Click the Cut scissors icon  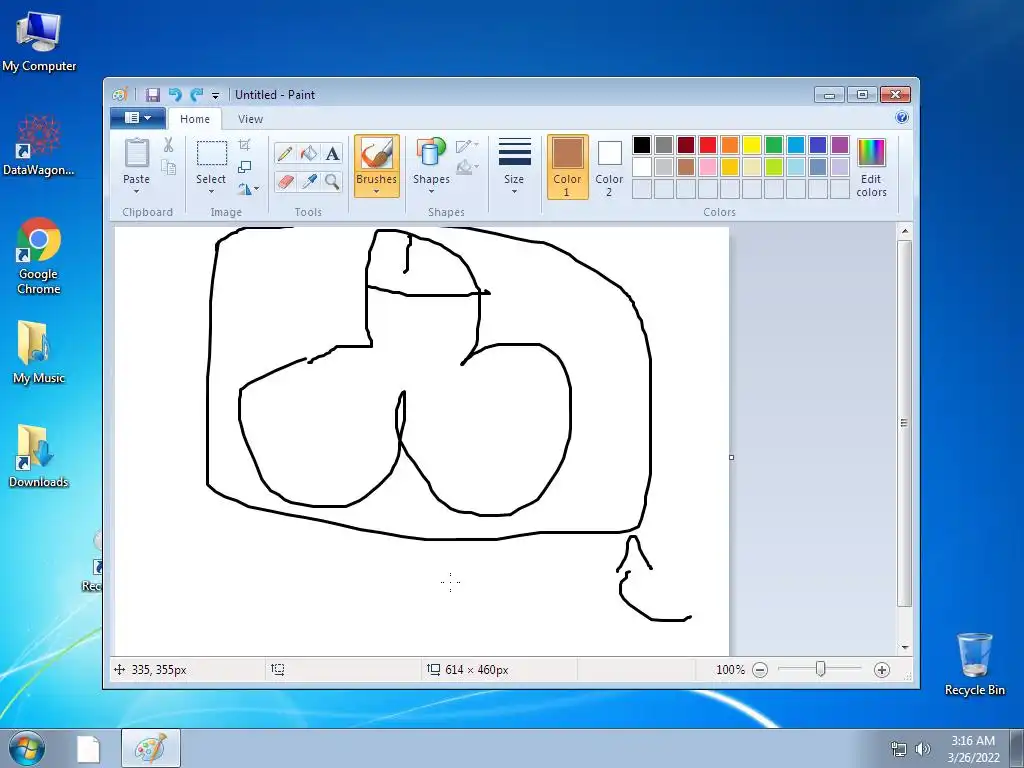168,145
